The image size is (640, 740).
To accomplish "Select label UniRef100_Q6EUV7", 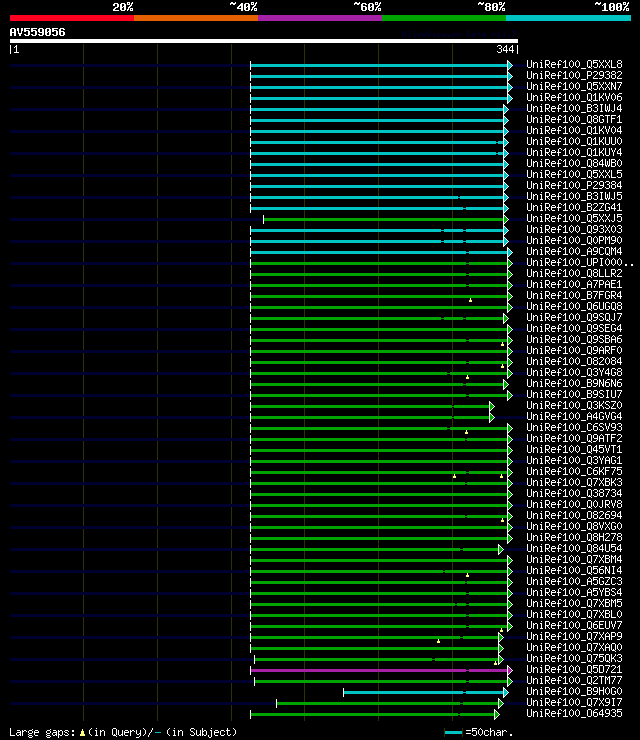I will [x=574, y=625].
